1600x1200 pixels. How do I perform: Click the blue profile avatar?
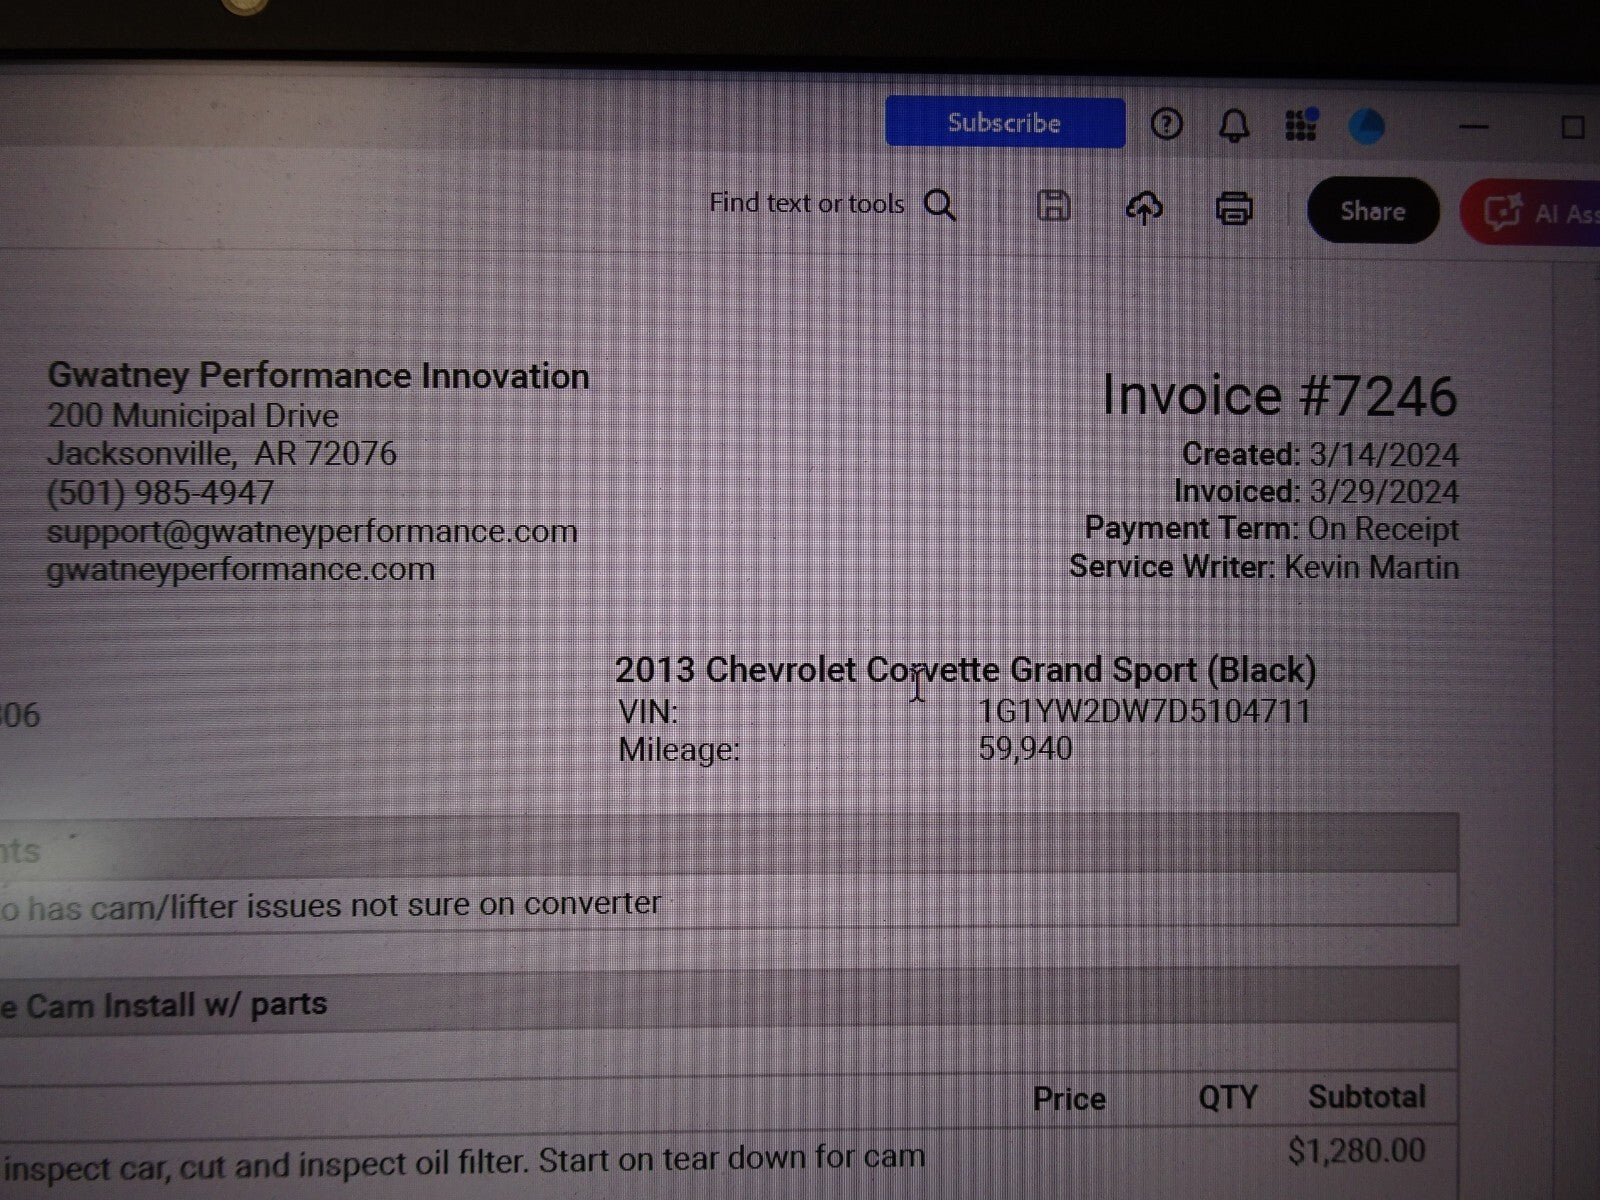1366,127
